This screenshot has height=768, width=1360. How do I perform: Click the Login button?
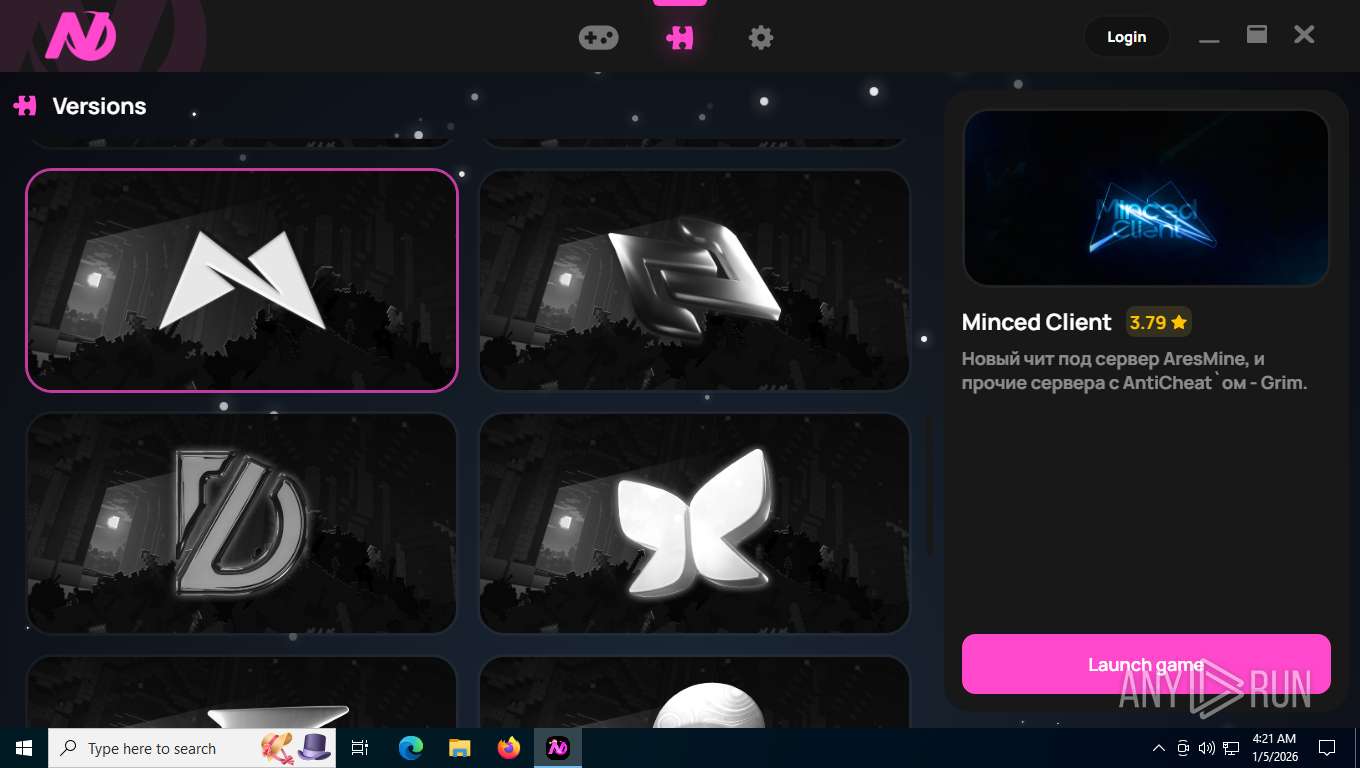pos(1126,37)
